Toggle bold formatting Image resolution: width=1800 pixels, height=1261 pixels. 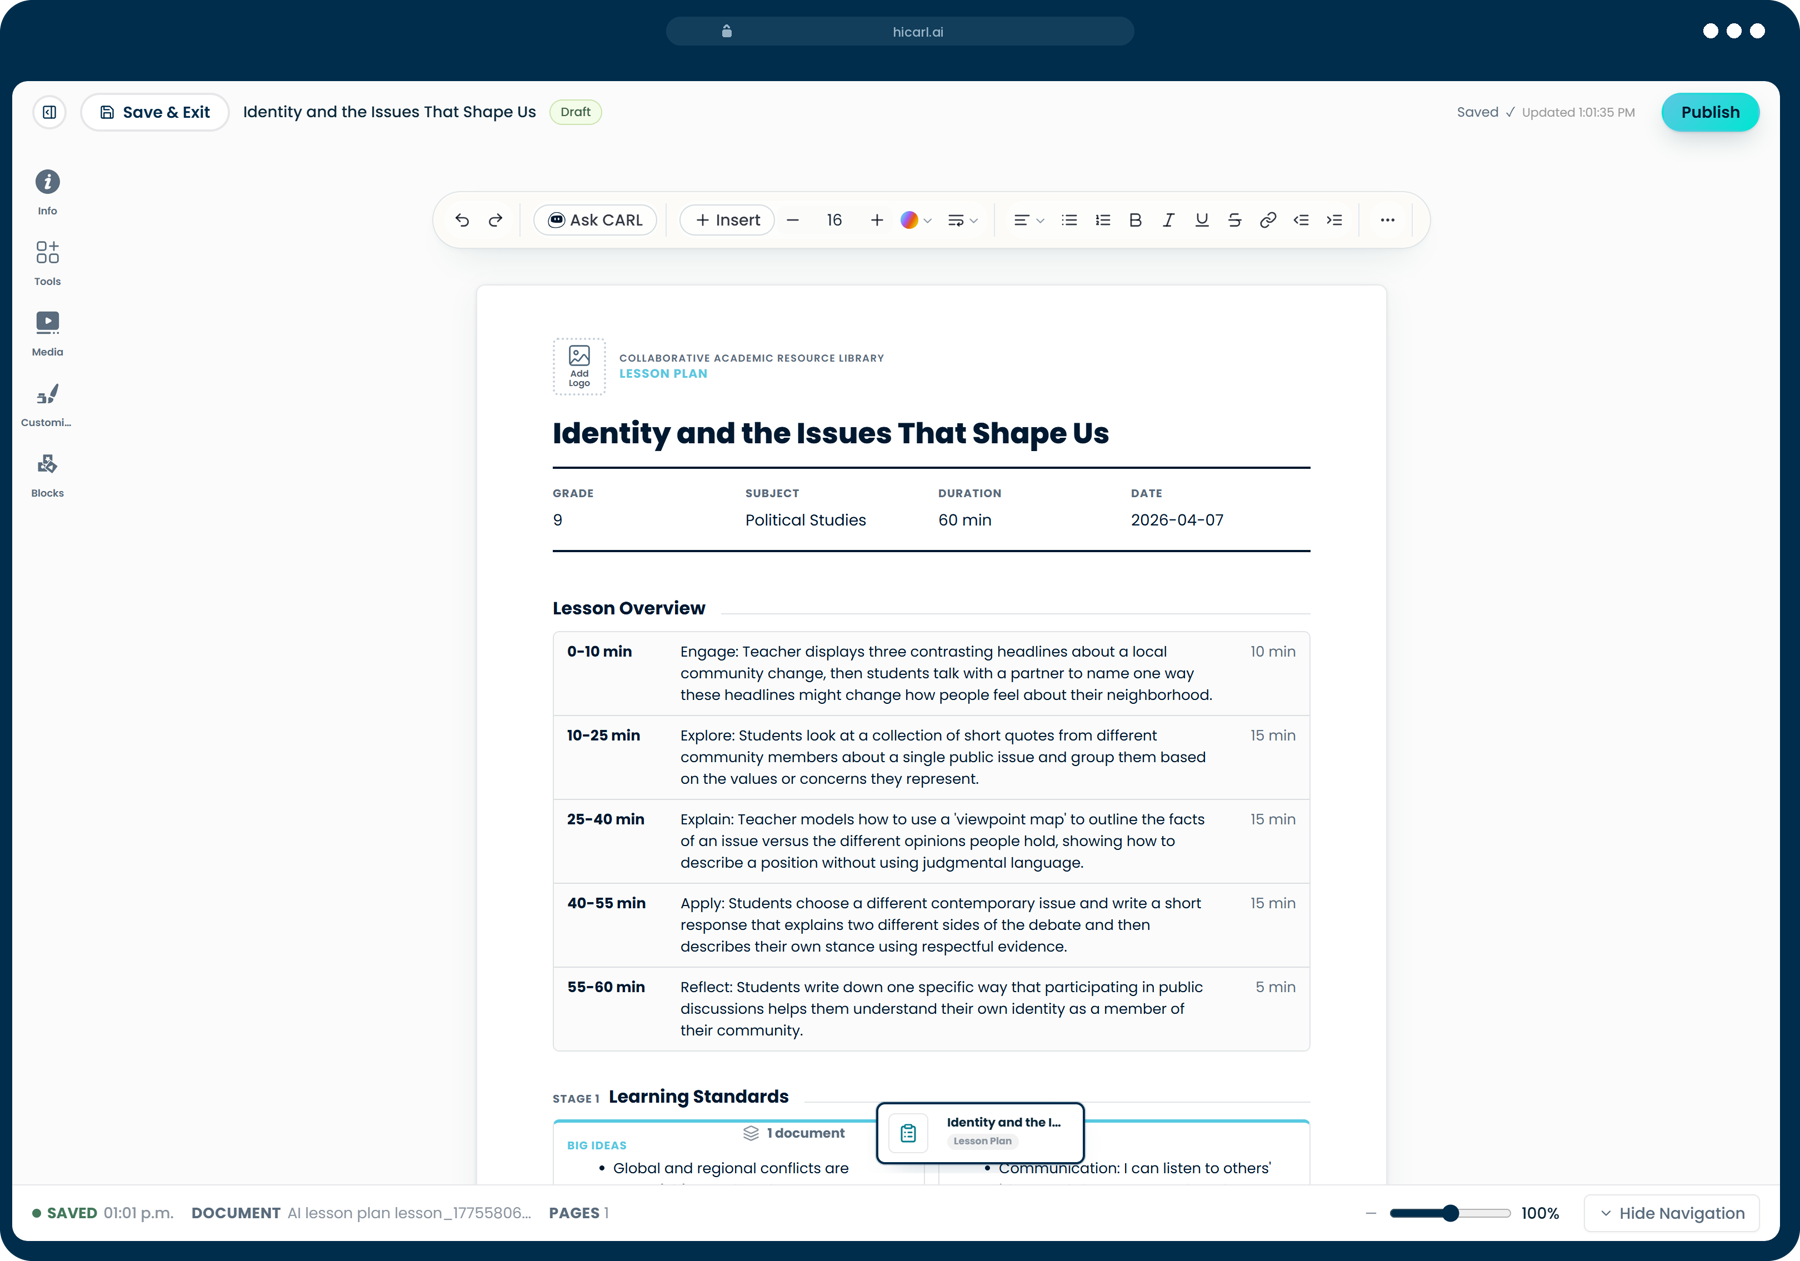[x=1135, y=220]
